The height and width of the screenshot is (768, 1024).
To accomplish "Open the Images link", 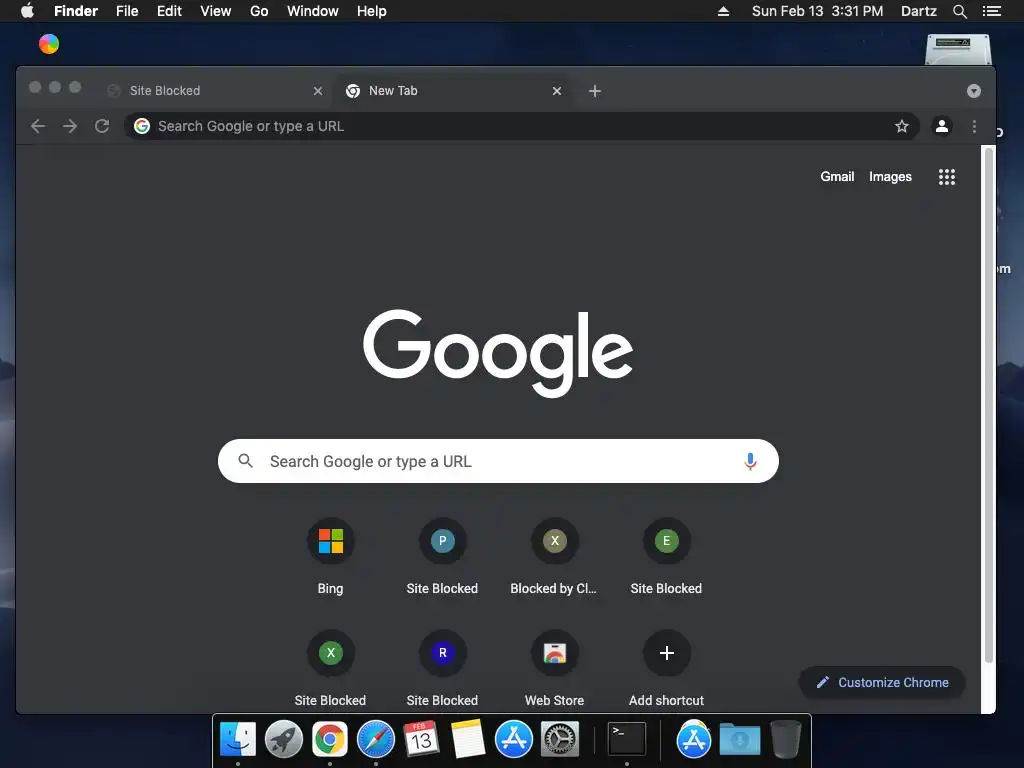I will pyautogui.click(x=890, y=176).
